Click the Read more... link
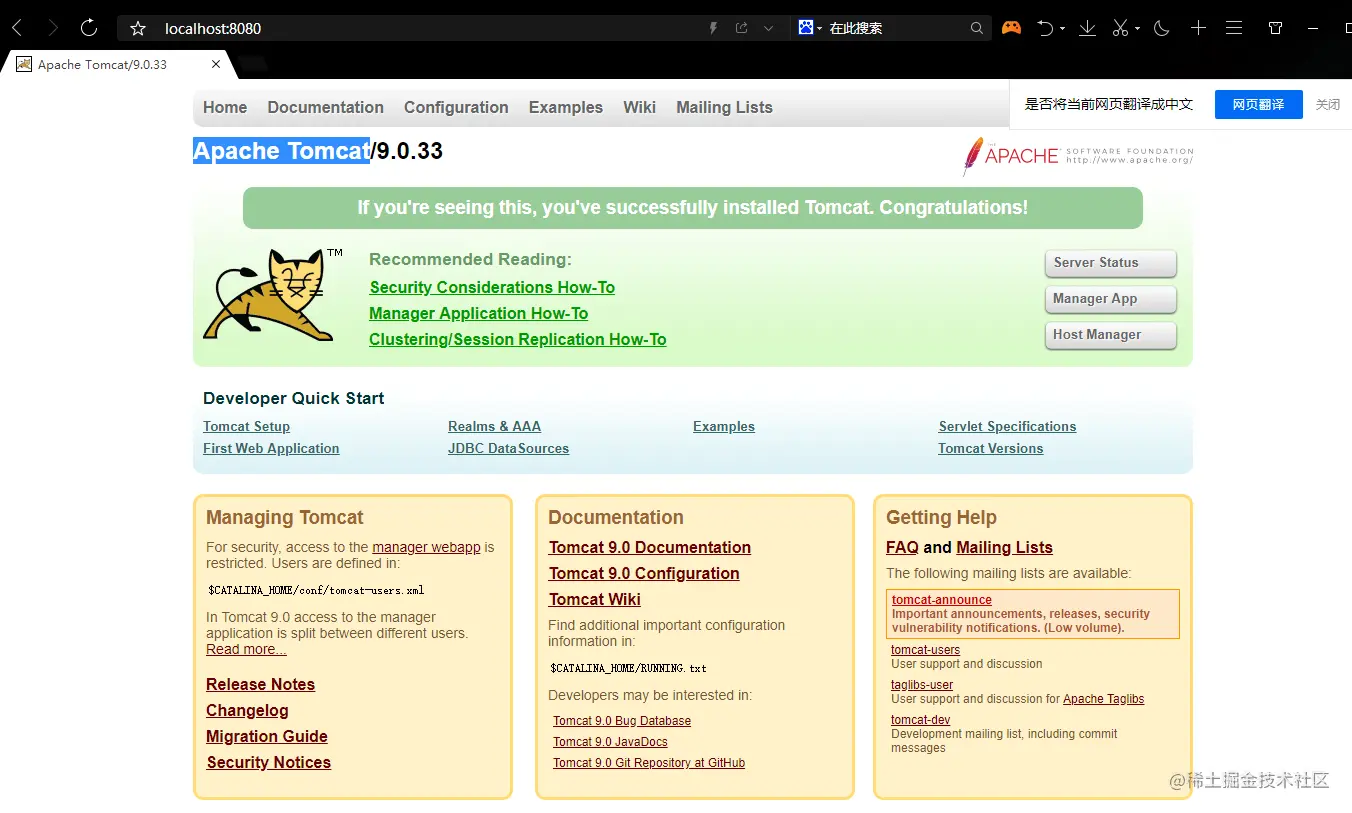Viewport: 1352px width, 813px height. (246, 649)
